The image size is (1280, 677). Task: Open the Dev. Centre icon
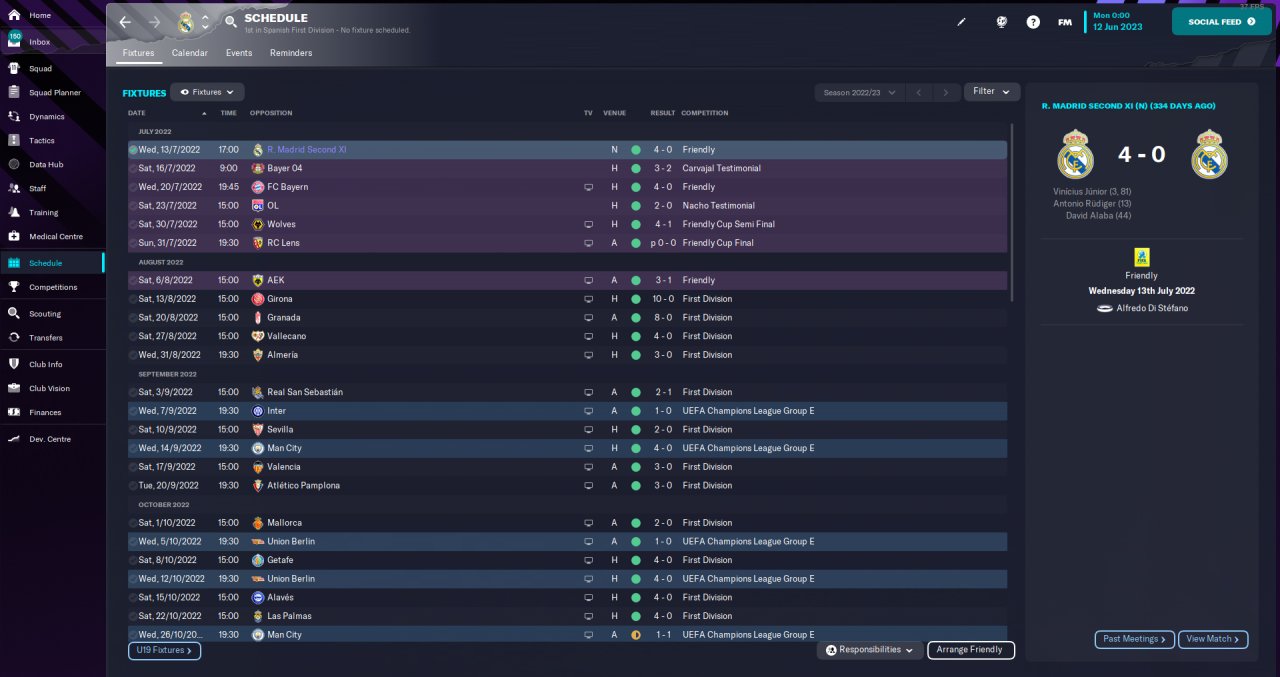[x=14, y=439]
